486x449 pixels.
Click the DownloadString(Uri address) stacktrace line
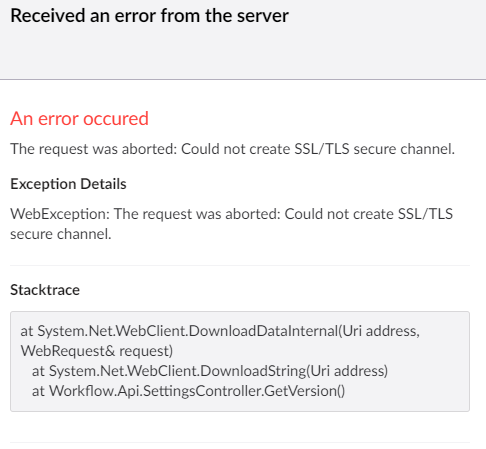tap(210, 371)
